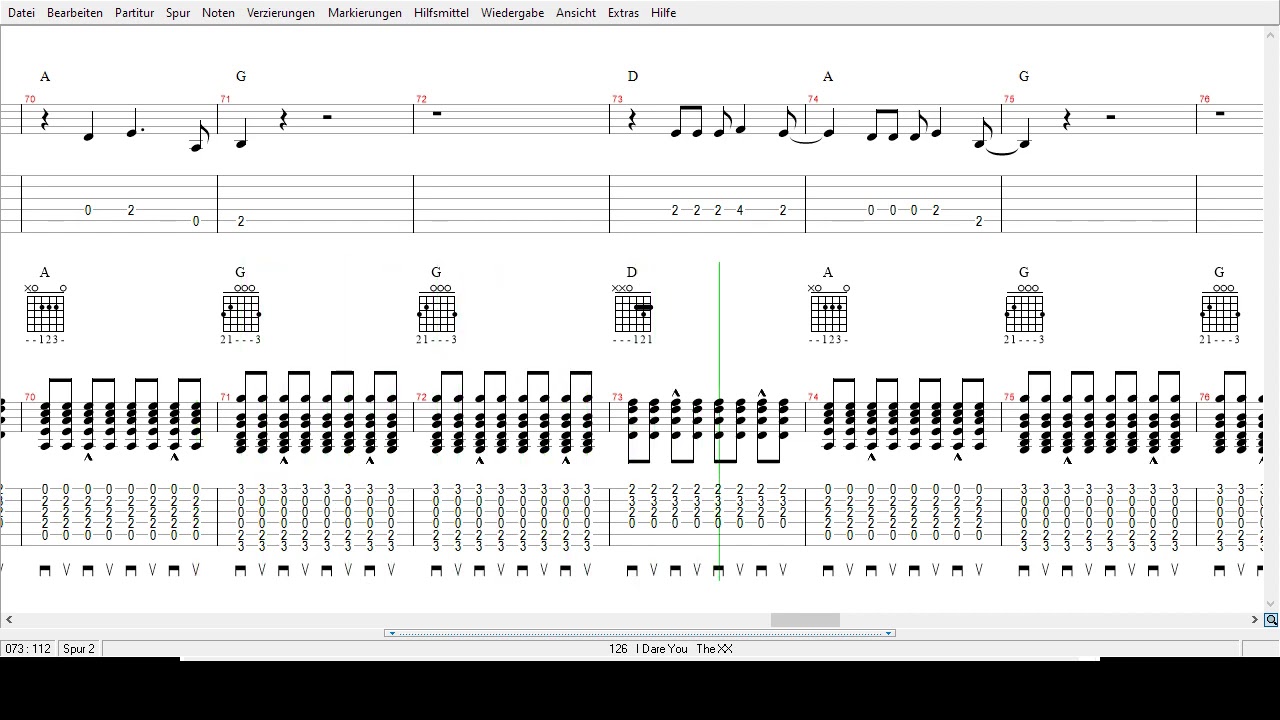Open the Wiedergabe menu

(x=512, y=13)
